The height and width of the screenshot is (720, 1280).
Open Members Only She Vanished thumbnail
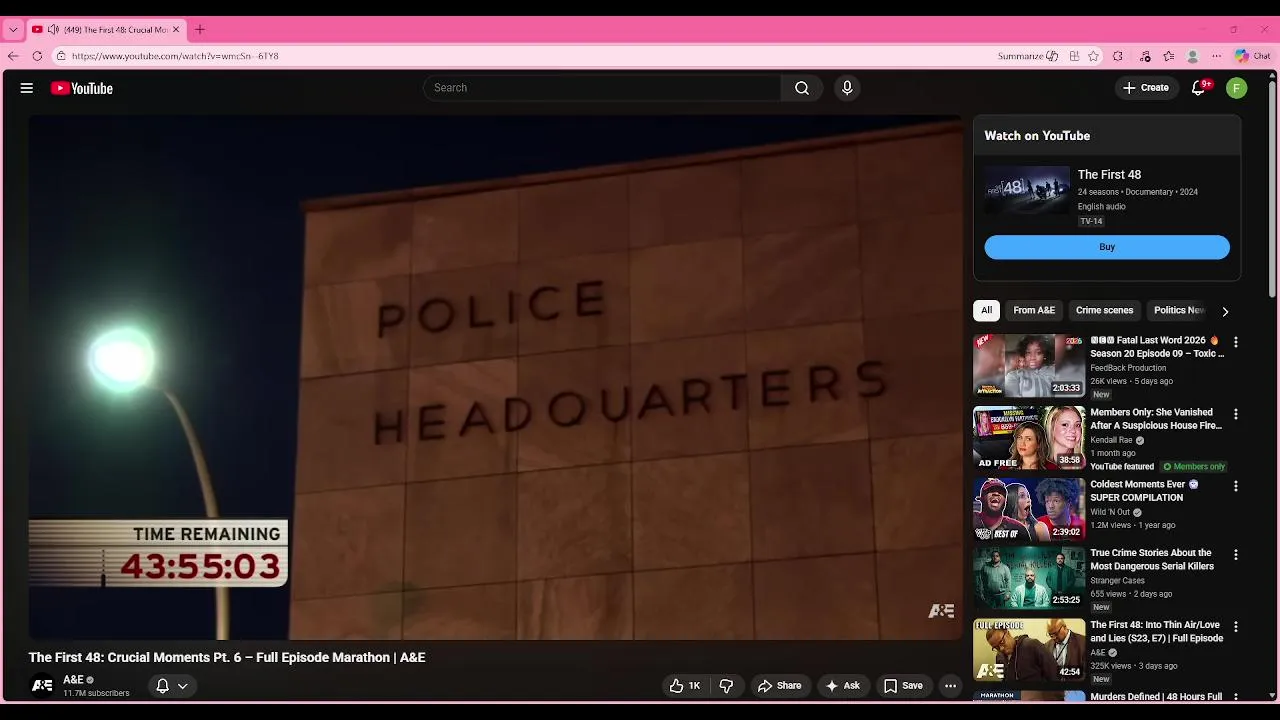pos(1029,437)
